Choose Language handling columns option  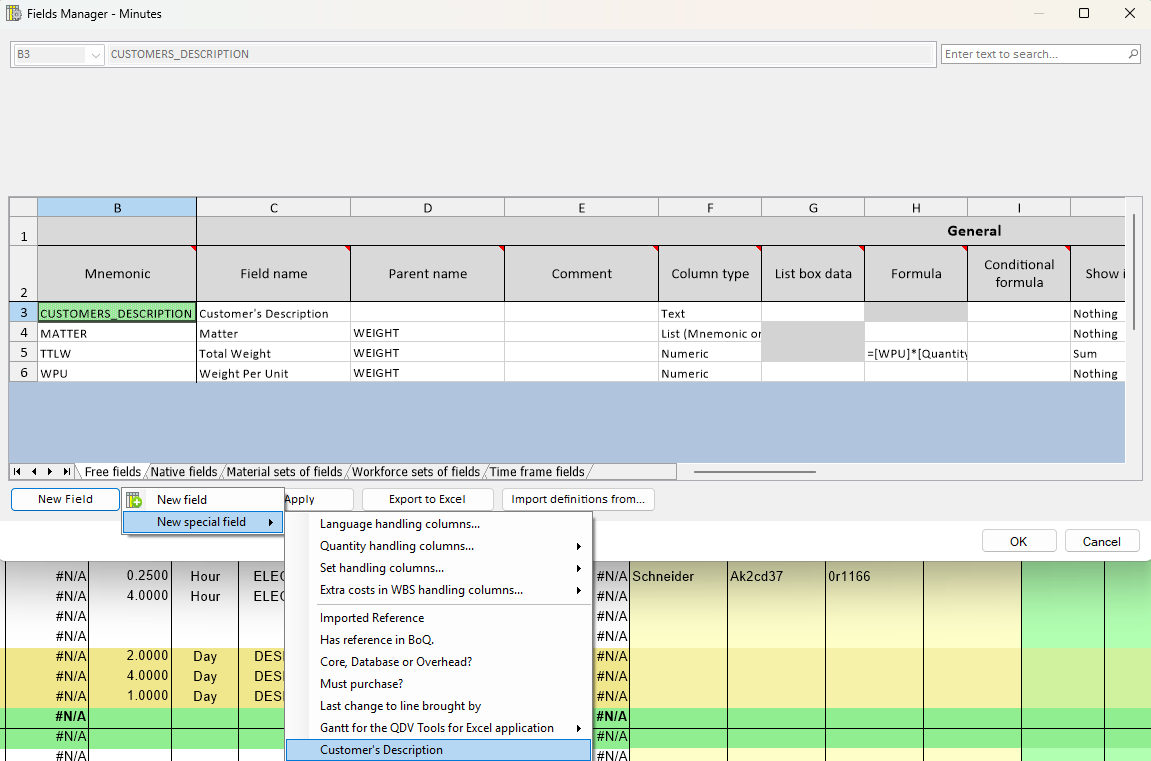[x=400, y=524]
